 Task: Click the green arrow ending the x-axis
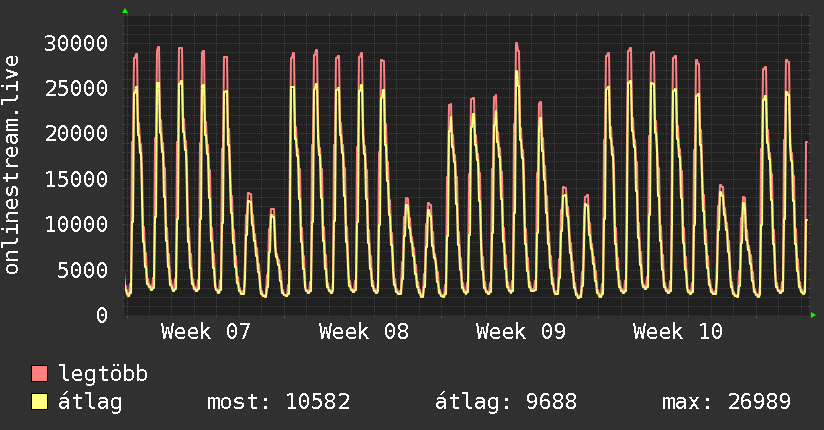click(813, 315)
